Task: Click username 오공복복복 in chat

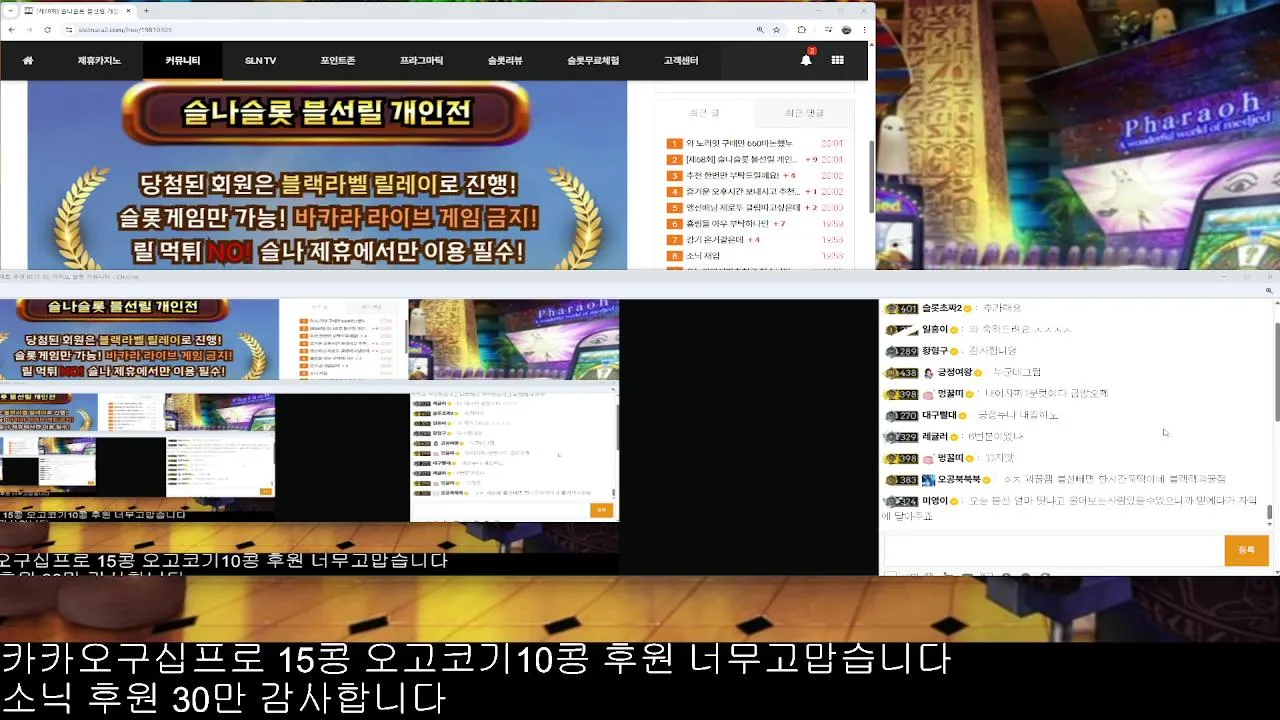Action: (958, 480)
